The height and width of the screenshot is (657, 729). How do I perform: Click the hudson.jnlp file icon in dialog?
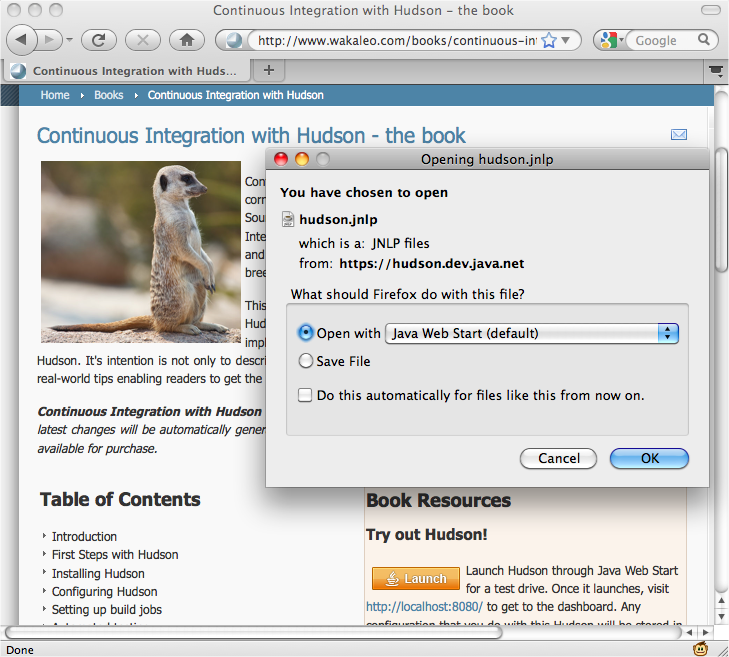click(288, 219)
